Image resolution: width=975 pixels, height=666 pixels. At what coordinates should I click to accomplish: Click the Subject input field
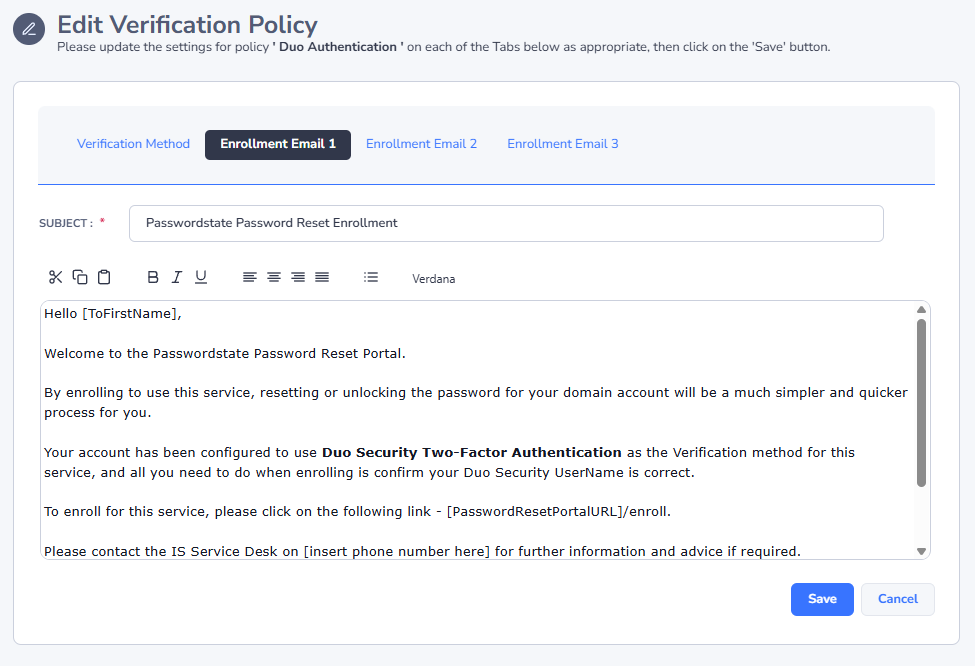tap(506, 223)
